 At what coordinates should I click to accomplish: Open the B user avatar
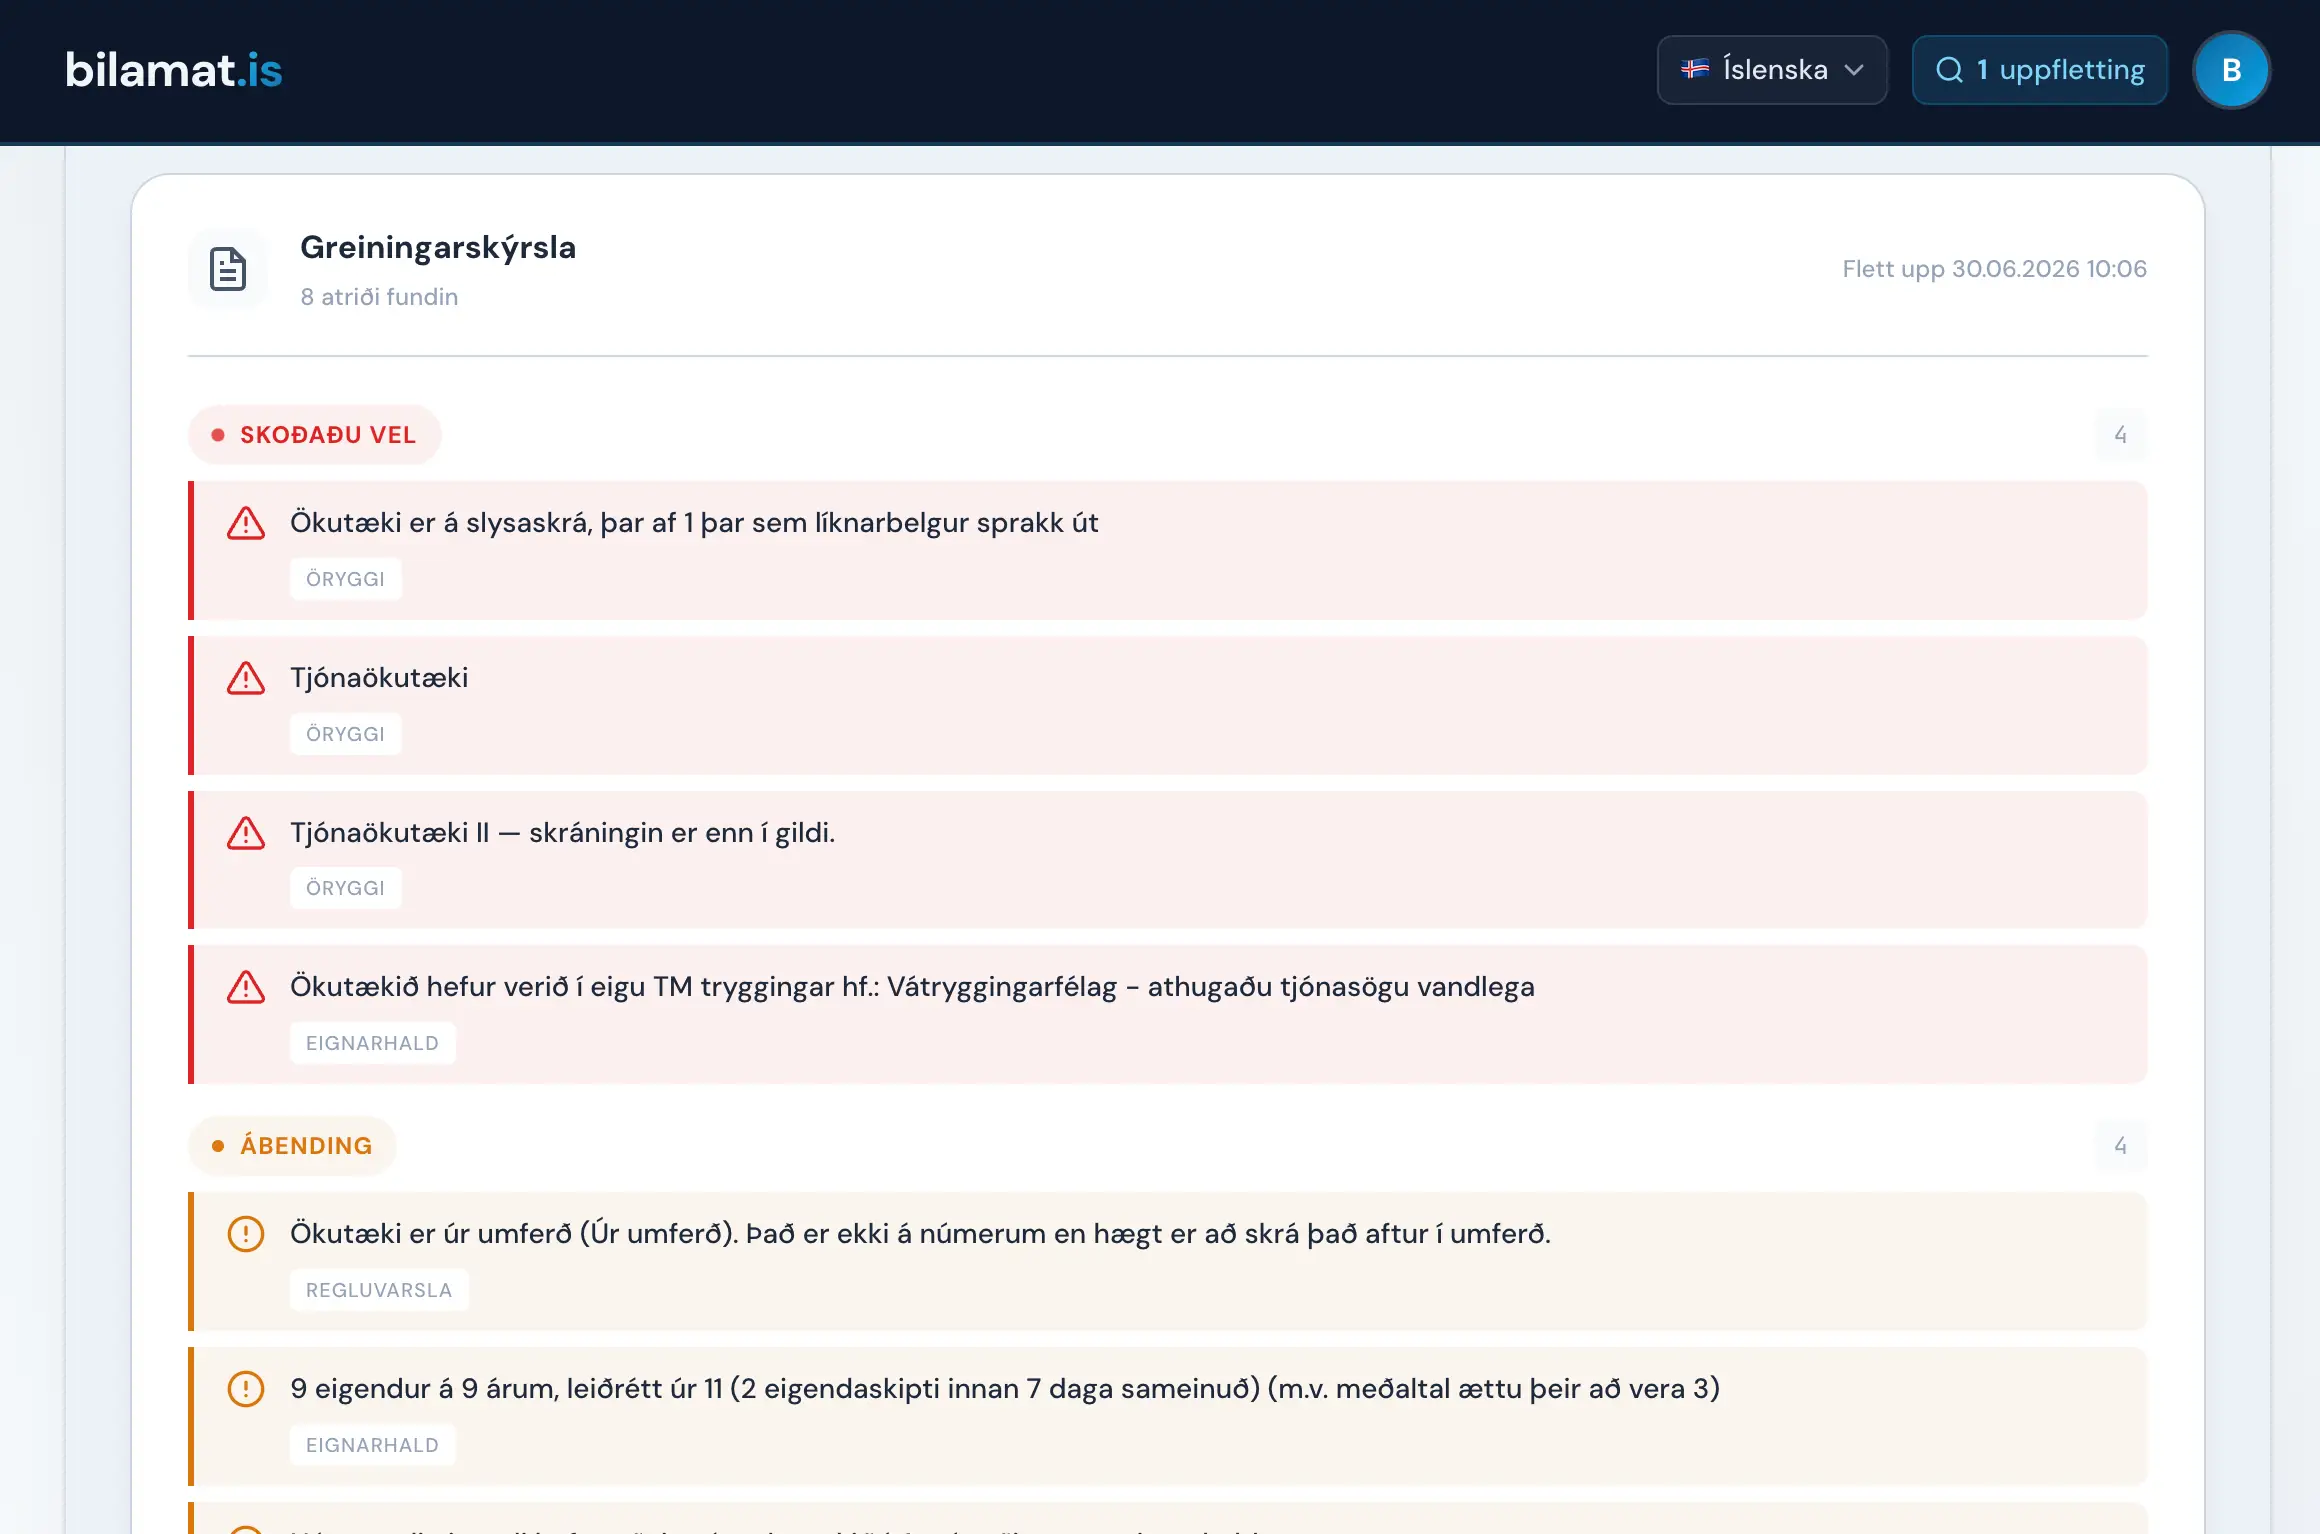[x=2231, y=70]
